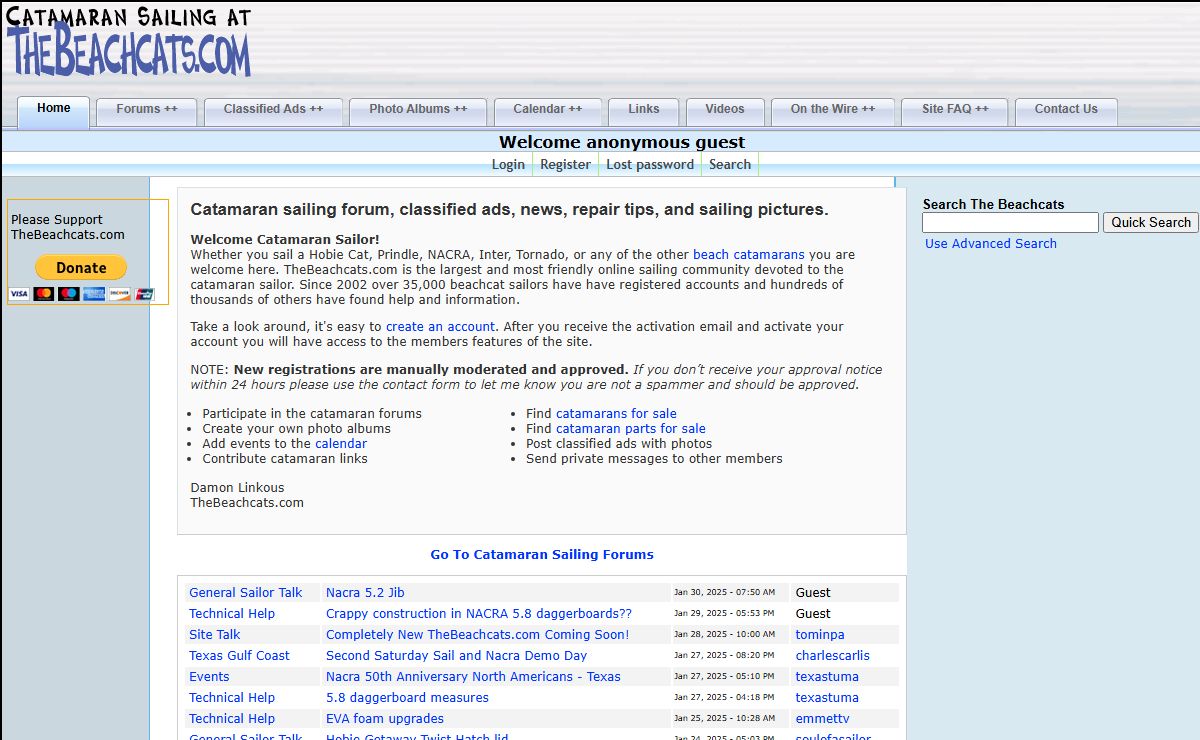The height and width of the screenshot is (740, 1200).
Task: Click the Contact Us tab
Action: pos(1065,110)
